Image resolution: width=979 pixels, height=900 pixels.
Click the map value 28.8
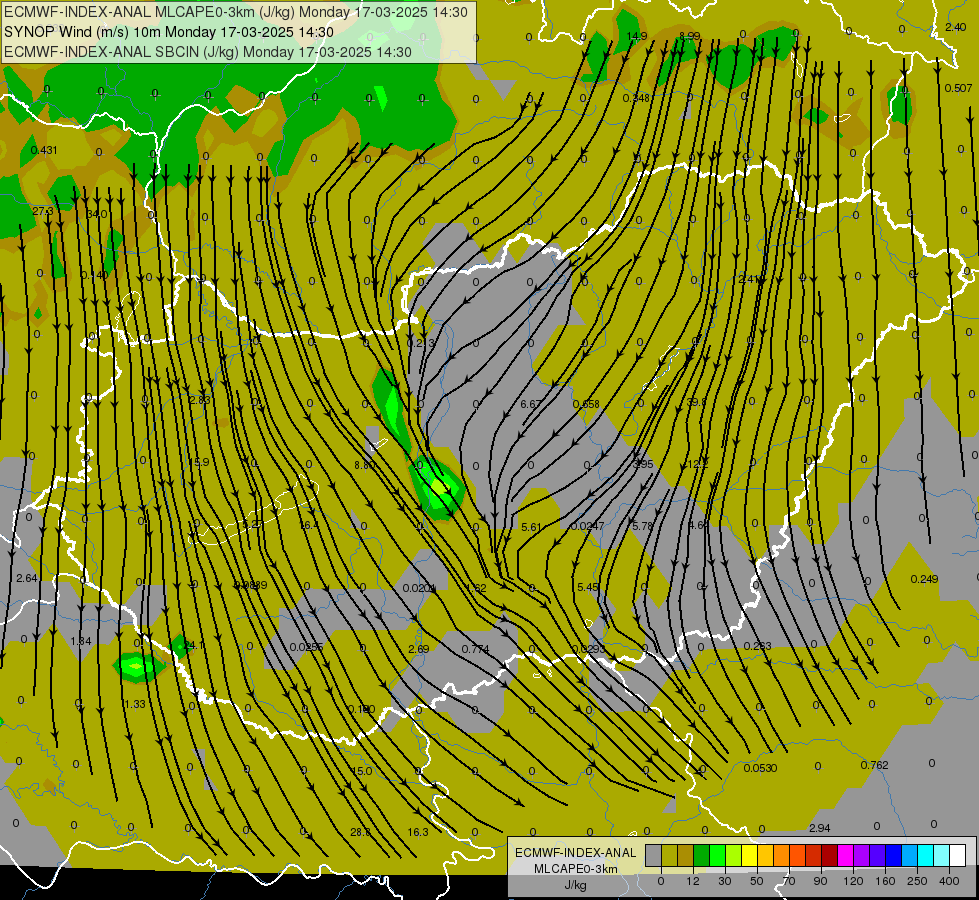(360, 832)
